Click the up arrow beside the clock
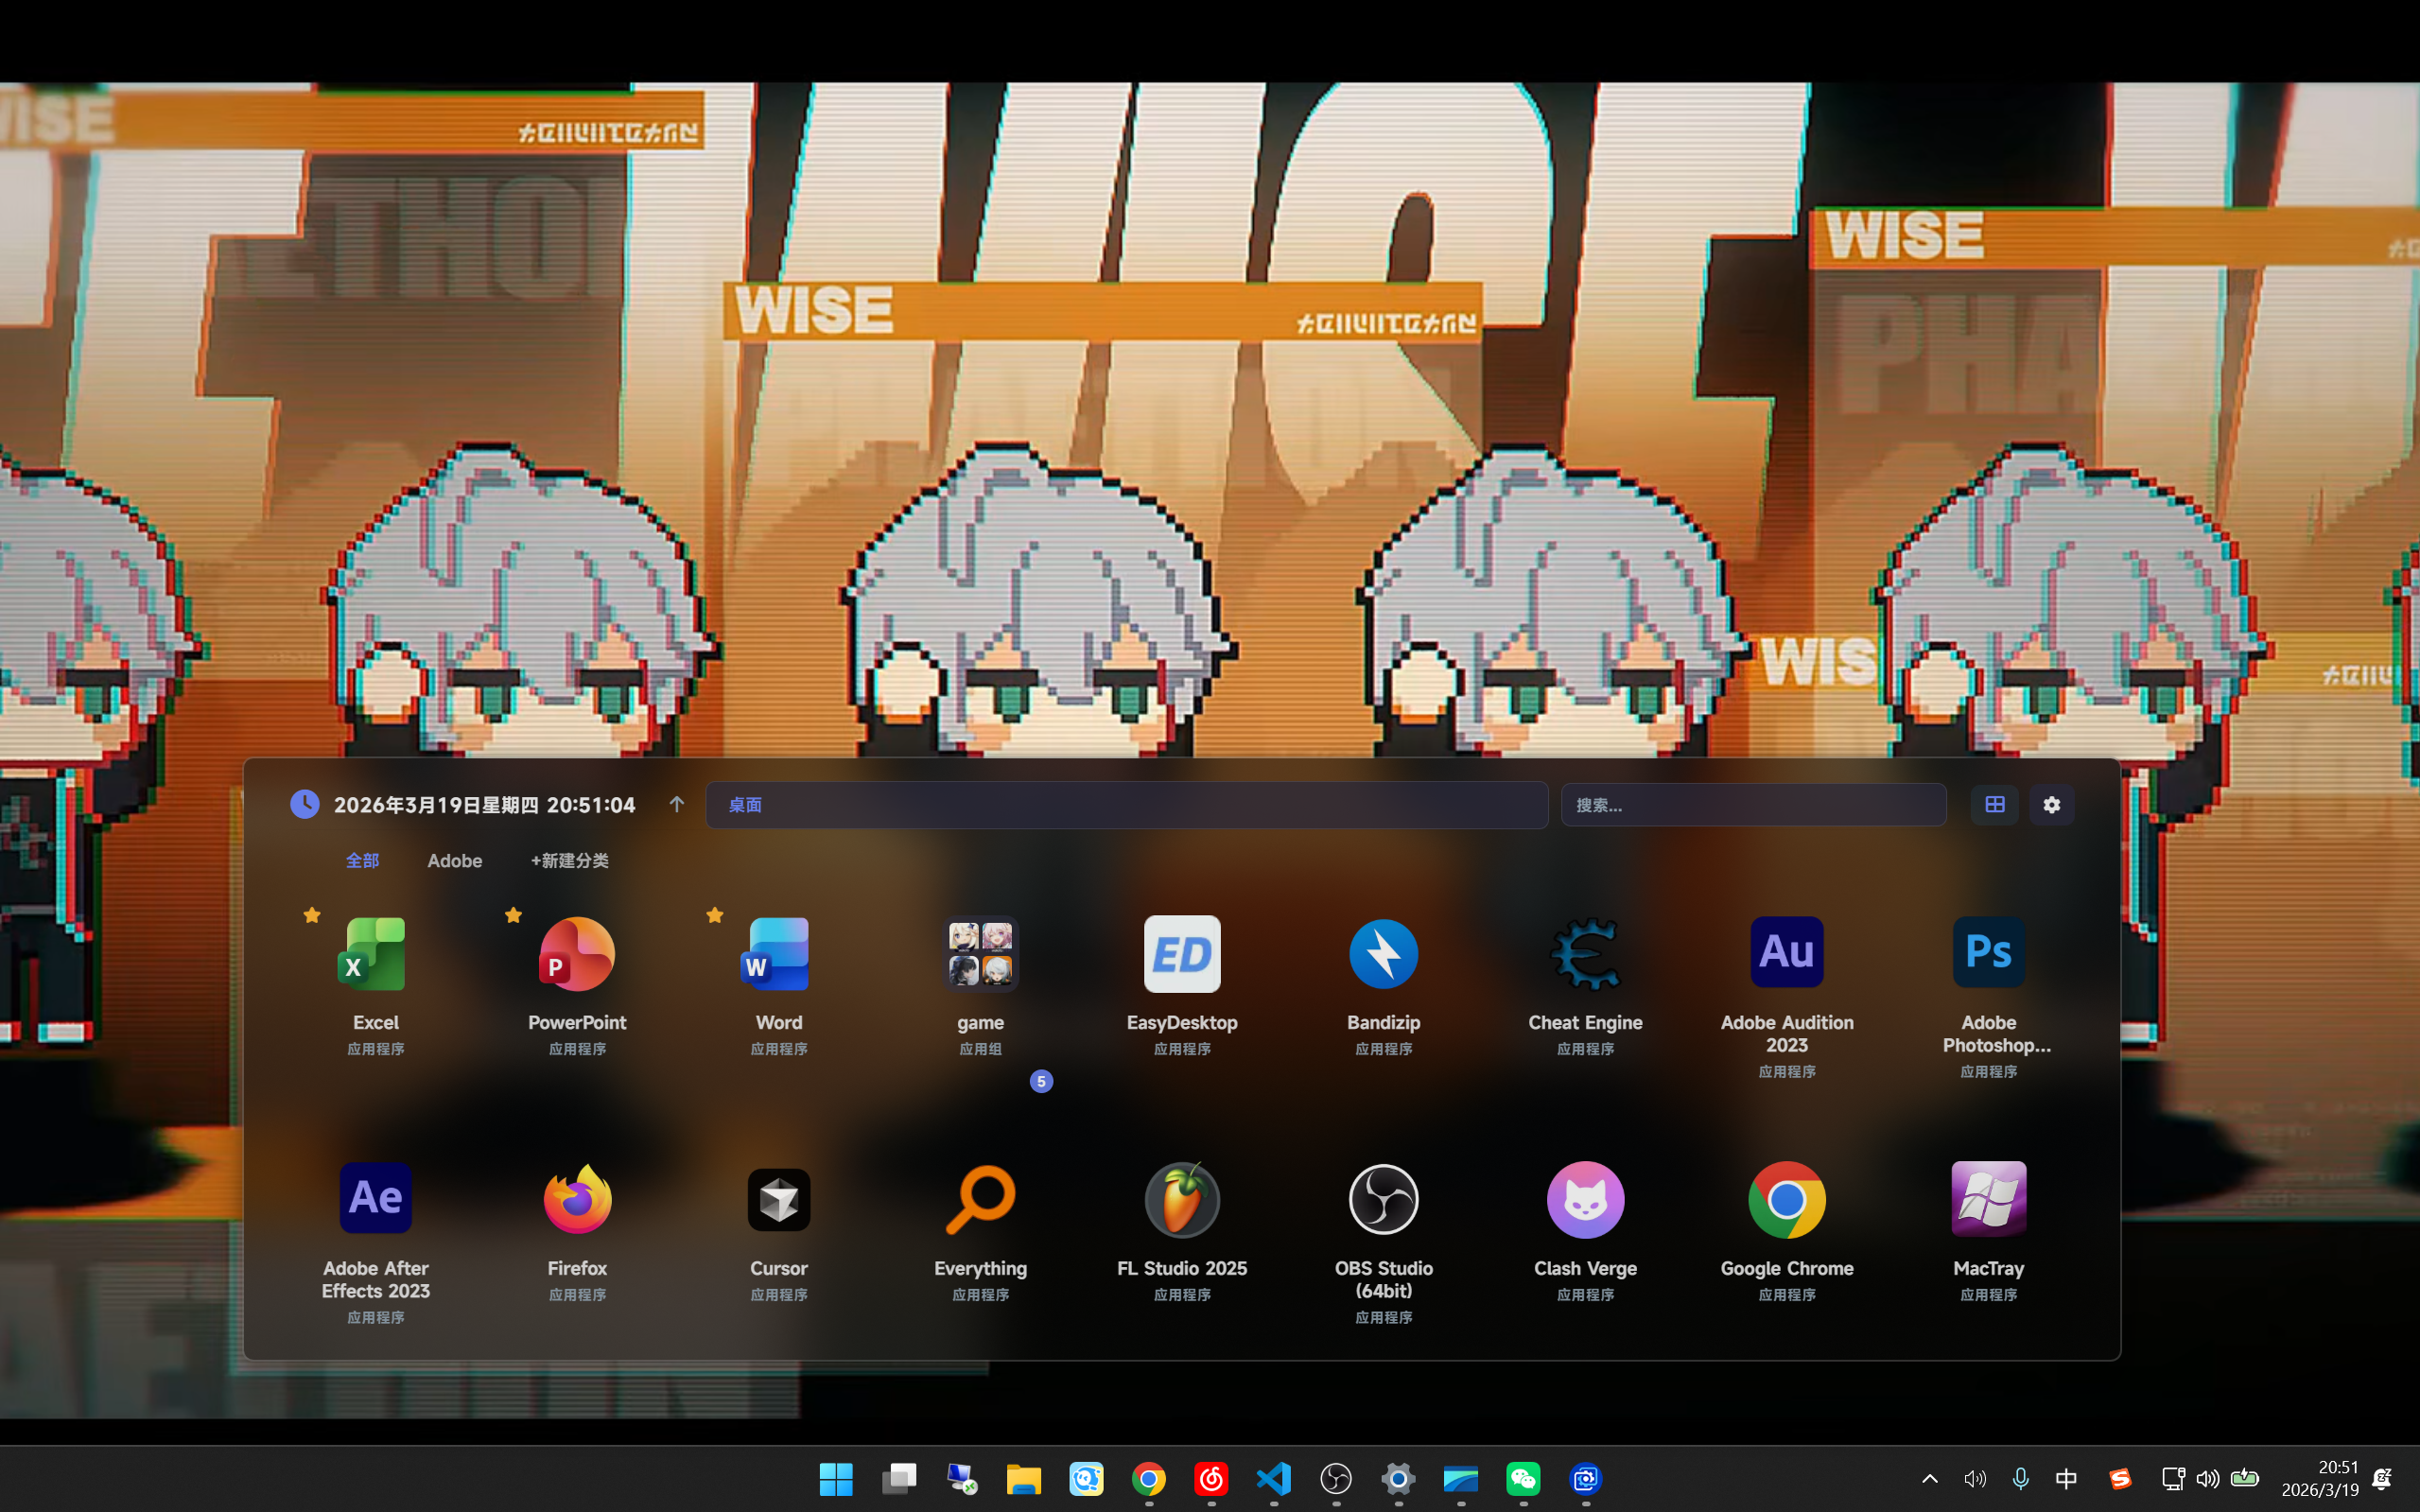This screenshot has width=2420, height=1512. [677, 805]
